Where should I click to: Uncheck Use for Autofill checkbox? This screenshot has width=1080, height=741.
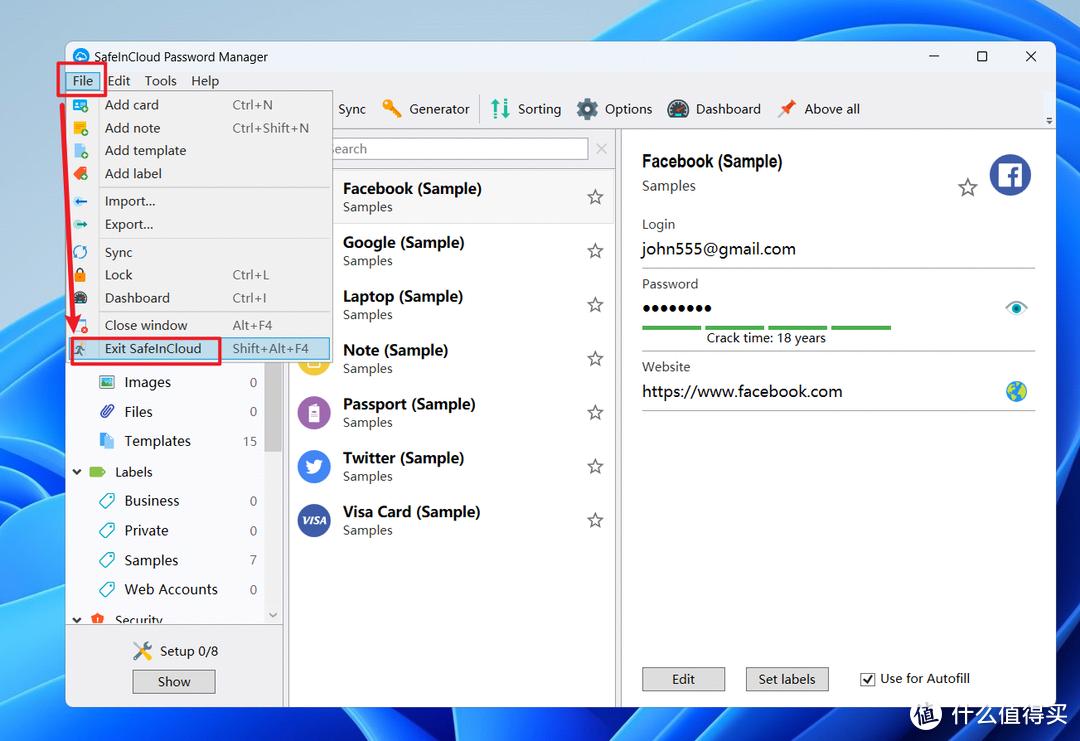(x=867, y=679)
